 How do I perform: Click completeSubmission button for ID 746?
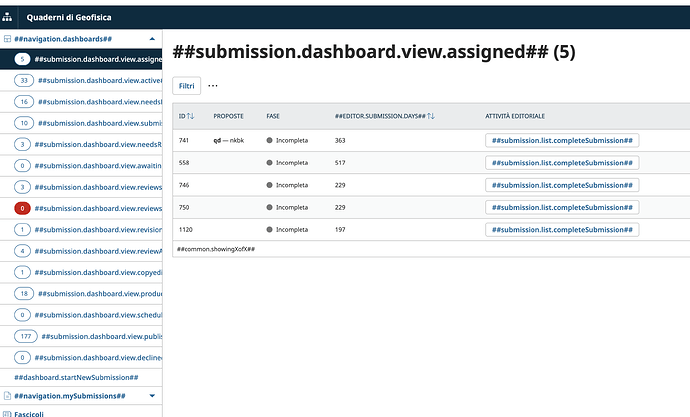click(x=562, y=185)
